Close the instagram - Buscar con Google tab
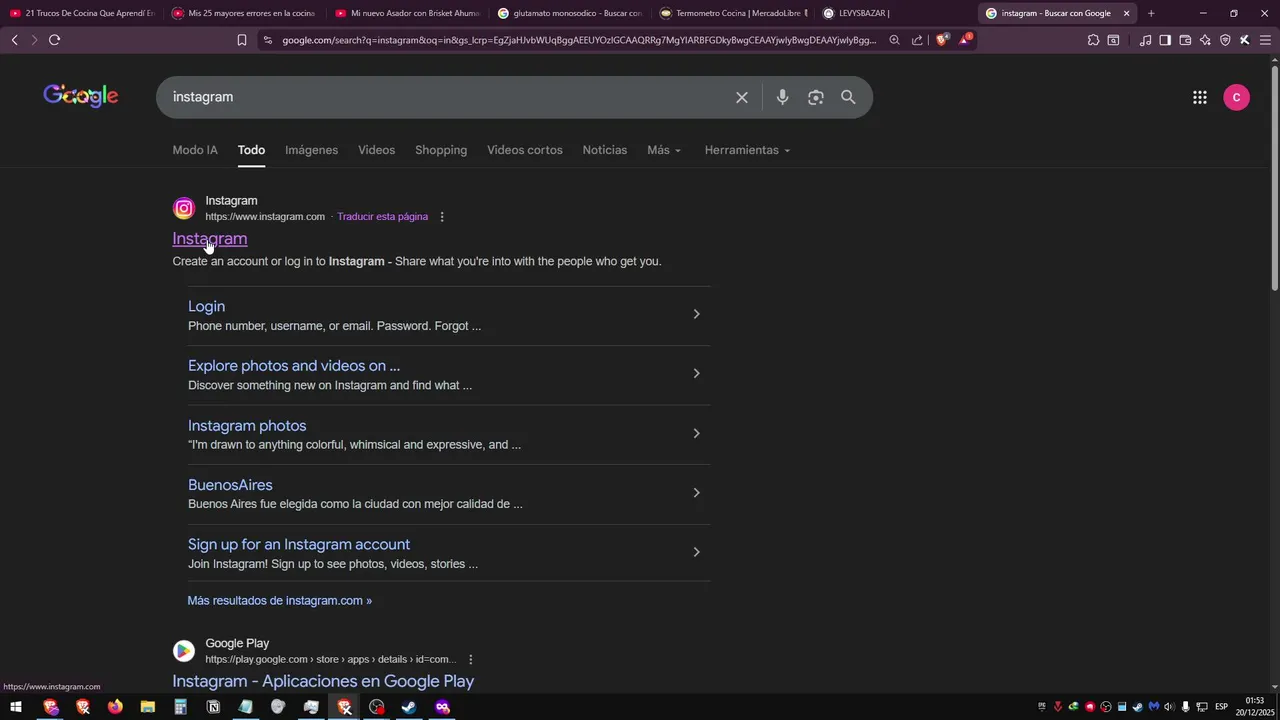The image size is (1280, 720). pyautogui.click(x=1126, y=13)
